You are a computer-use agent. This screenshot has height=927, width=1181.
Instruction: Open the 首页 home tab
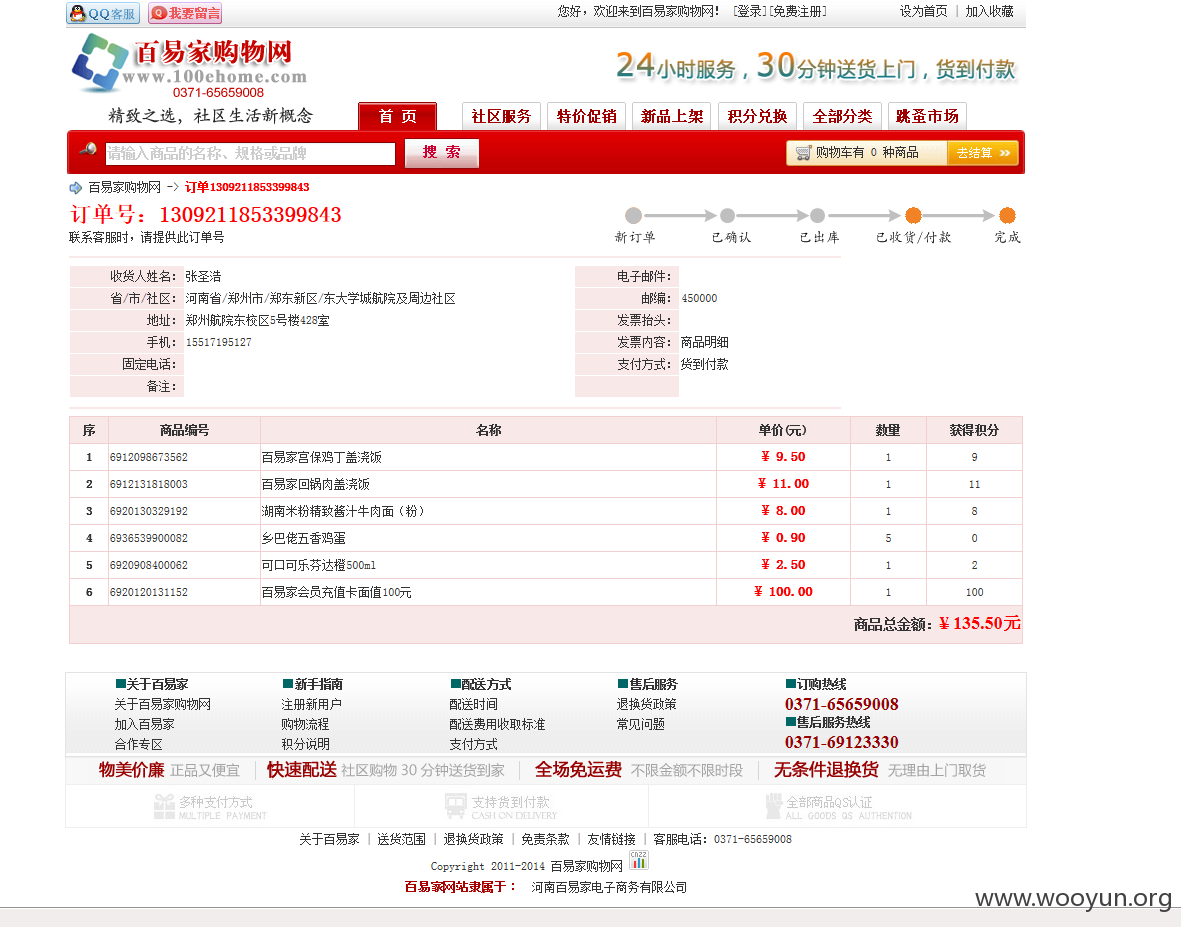tap(398, 116)
